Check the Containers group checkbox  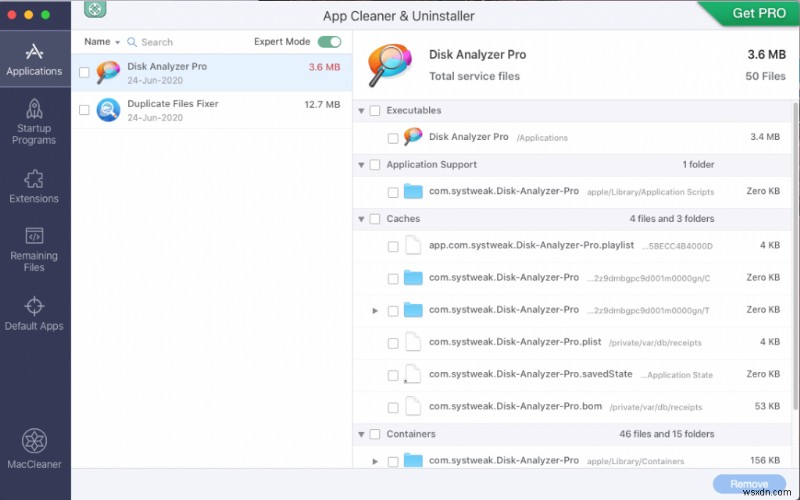pyautogui.click(x=375, y=434)
